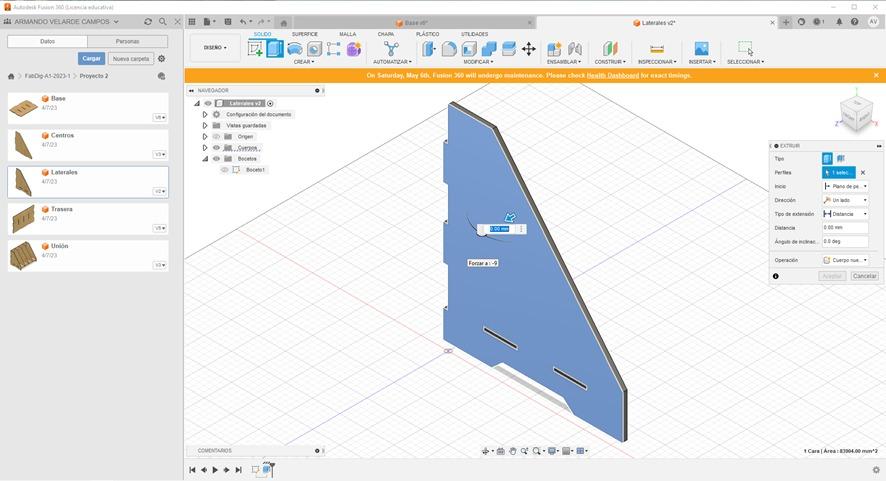Select the thin extrude type option

coord(840,159)
